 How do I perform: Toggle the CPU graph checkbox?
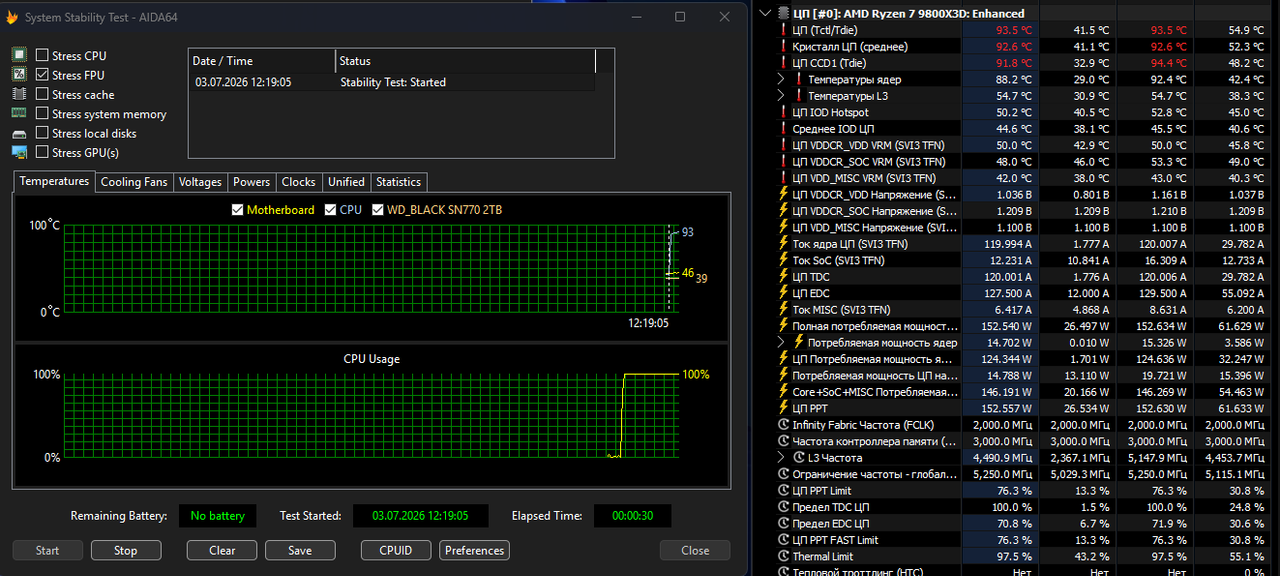[x=330, y=210]
